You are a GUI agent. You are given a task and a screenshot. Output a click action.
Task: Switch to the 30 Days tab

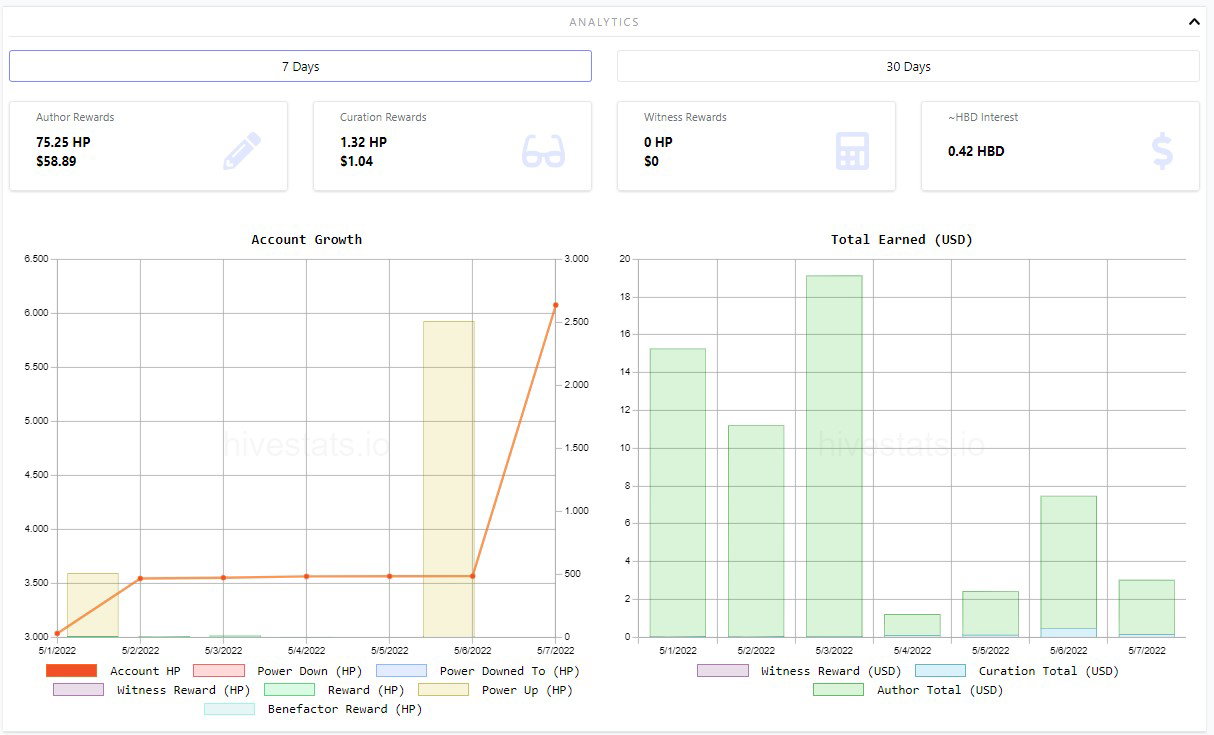(908, 66)
